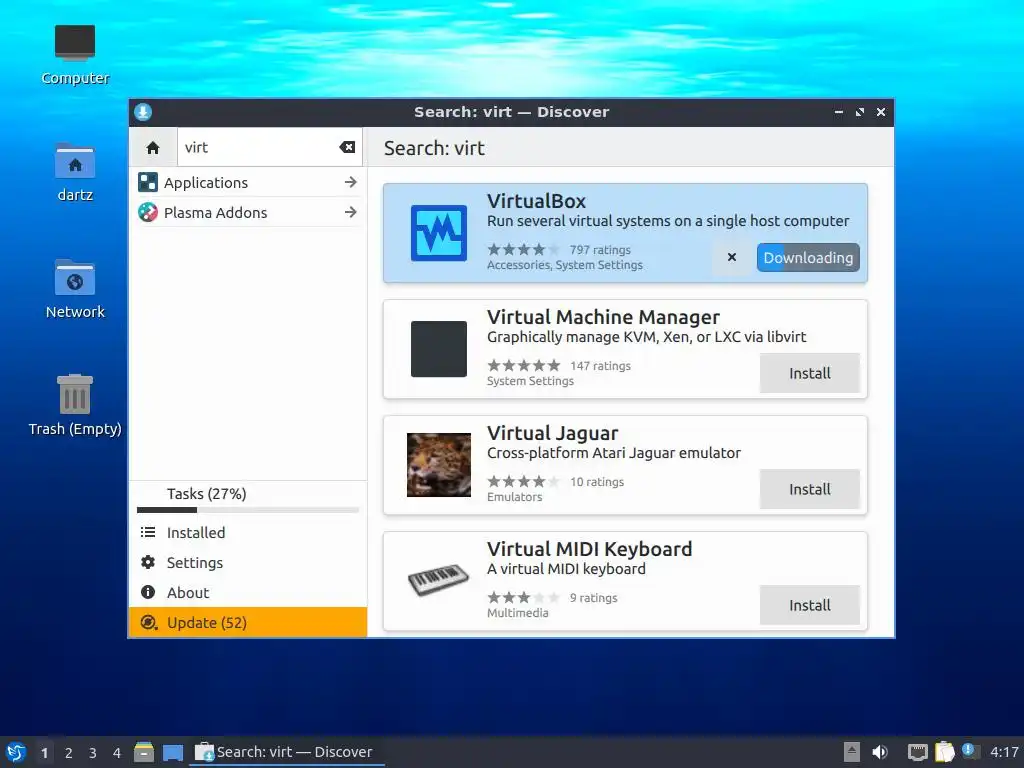
Task: Click the 'Emulators' category text
Action: [515, 497]
